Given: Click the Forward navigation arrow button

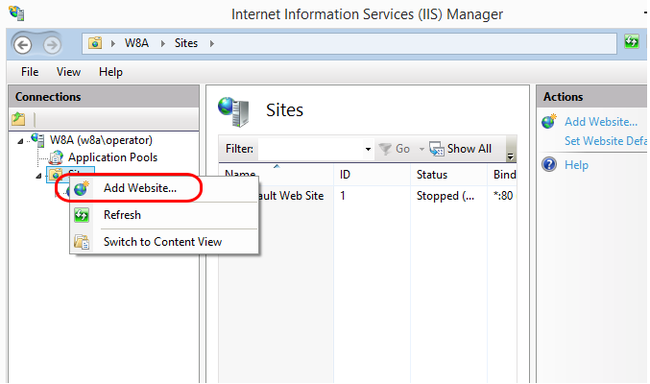Looking at the screenshot, I should coord(51,45).
